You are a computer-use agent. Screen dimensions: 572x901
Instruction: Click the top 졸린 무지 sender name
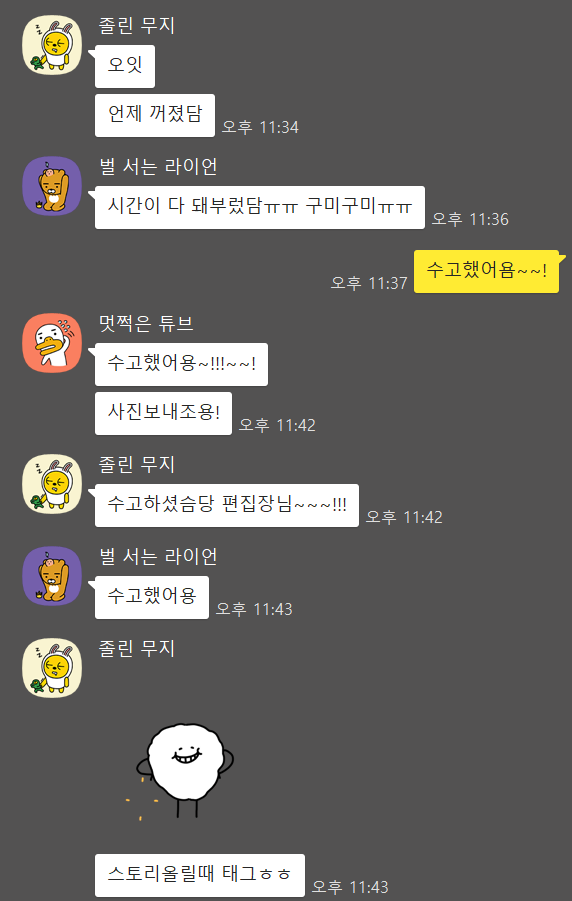point(137,25)
